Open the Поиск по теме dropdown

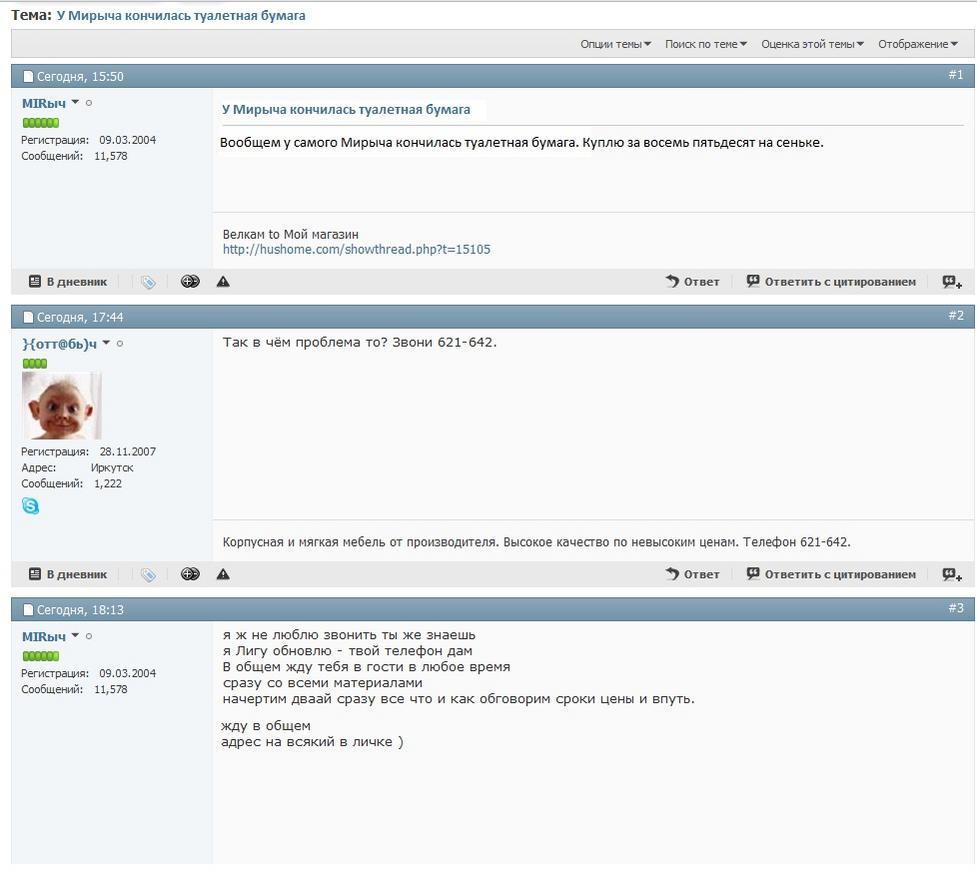[705, 44]
